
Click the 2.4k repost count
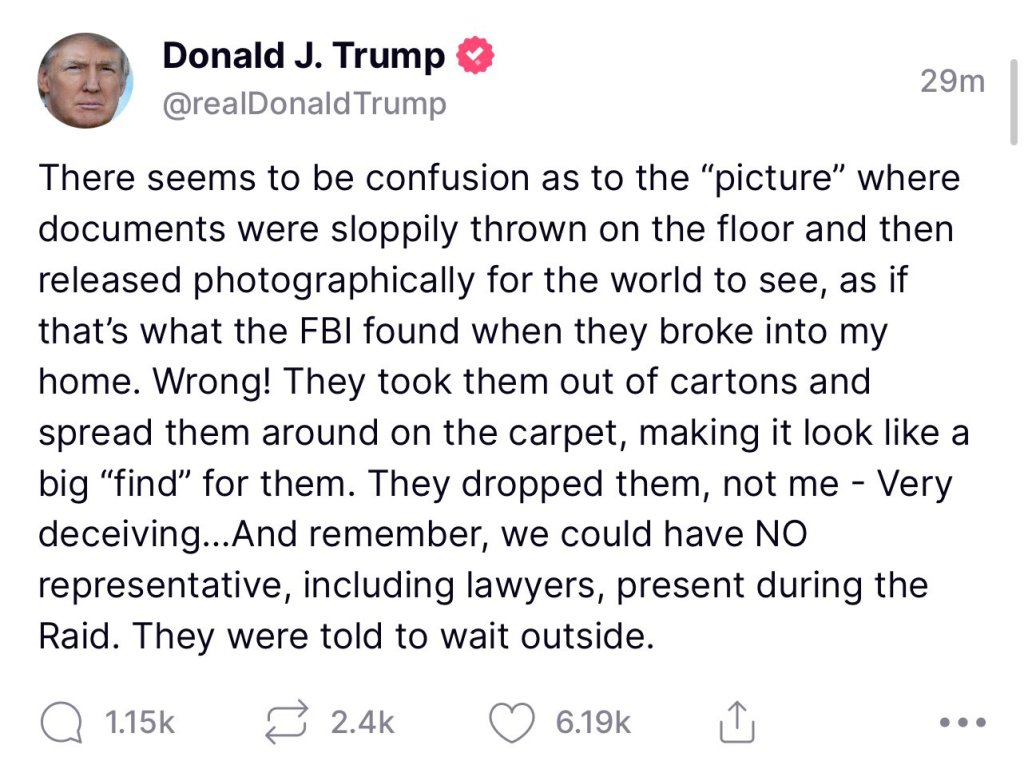click(x=362, y=722)
